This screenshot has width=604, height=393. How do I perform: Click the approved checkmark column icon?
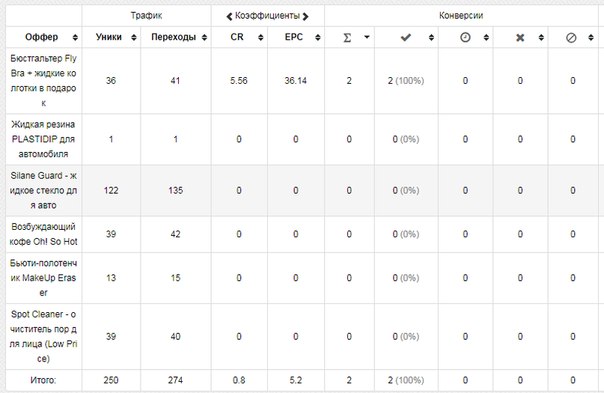406,37
